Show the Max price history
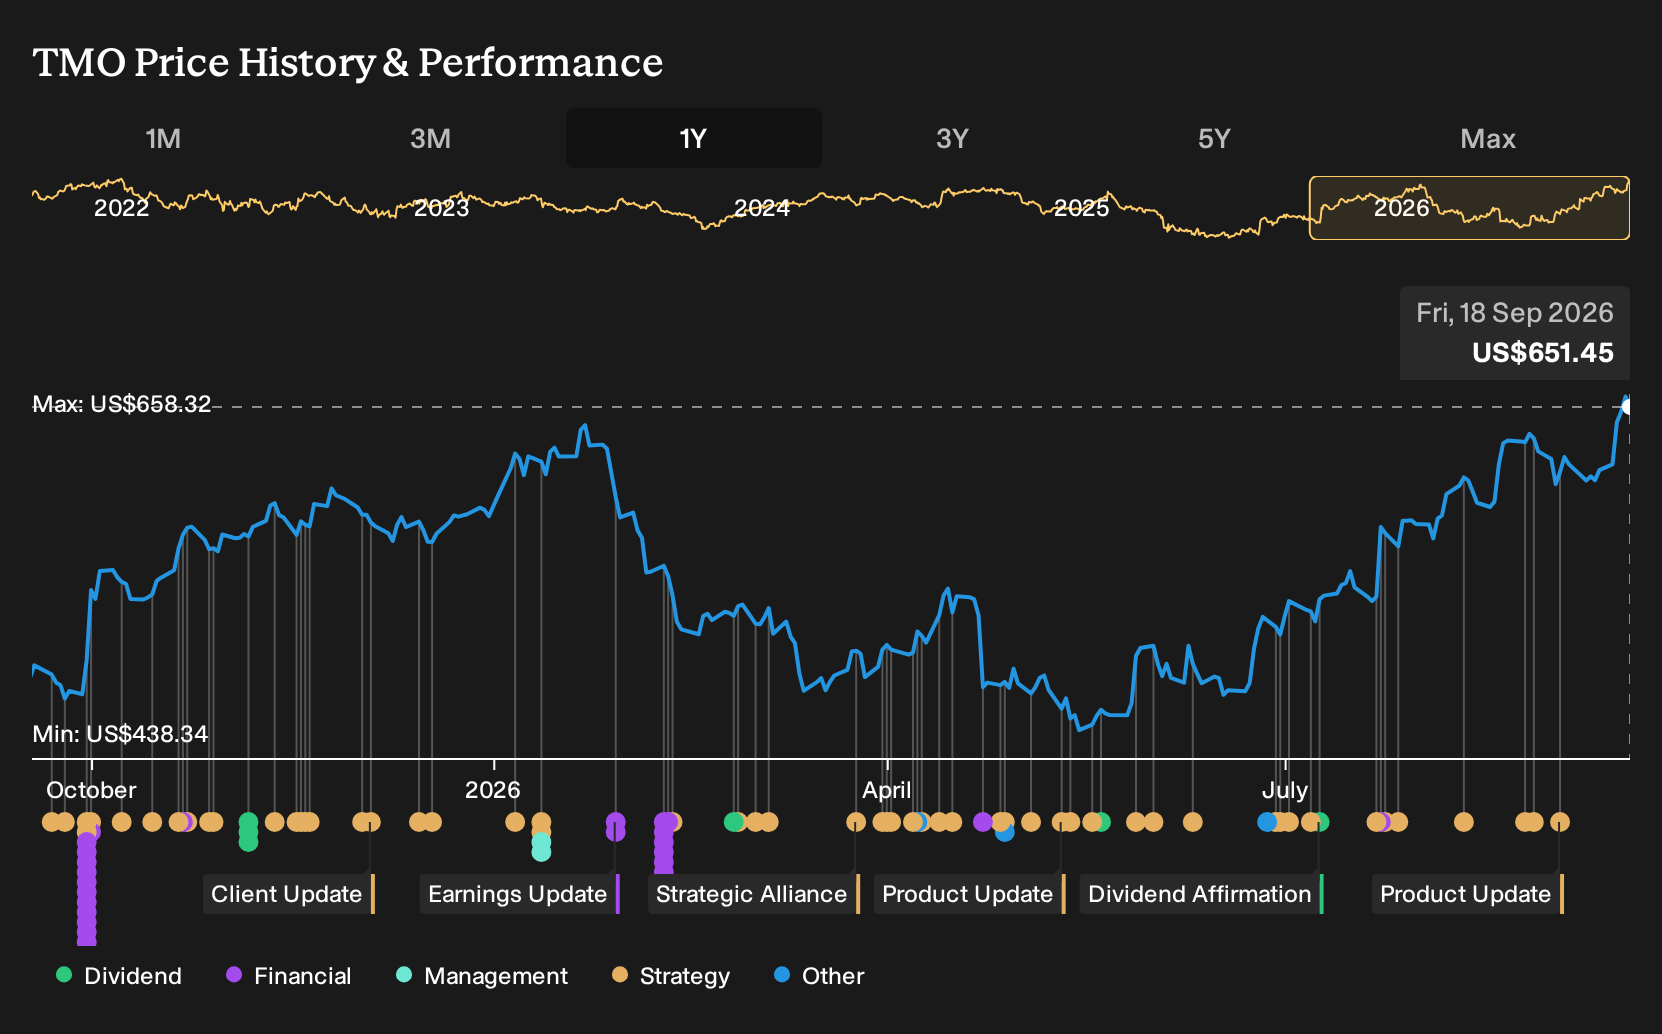1662x1034 pixels. click(1488, 138)
